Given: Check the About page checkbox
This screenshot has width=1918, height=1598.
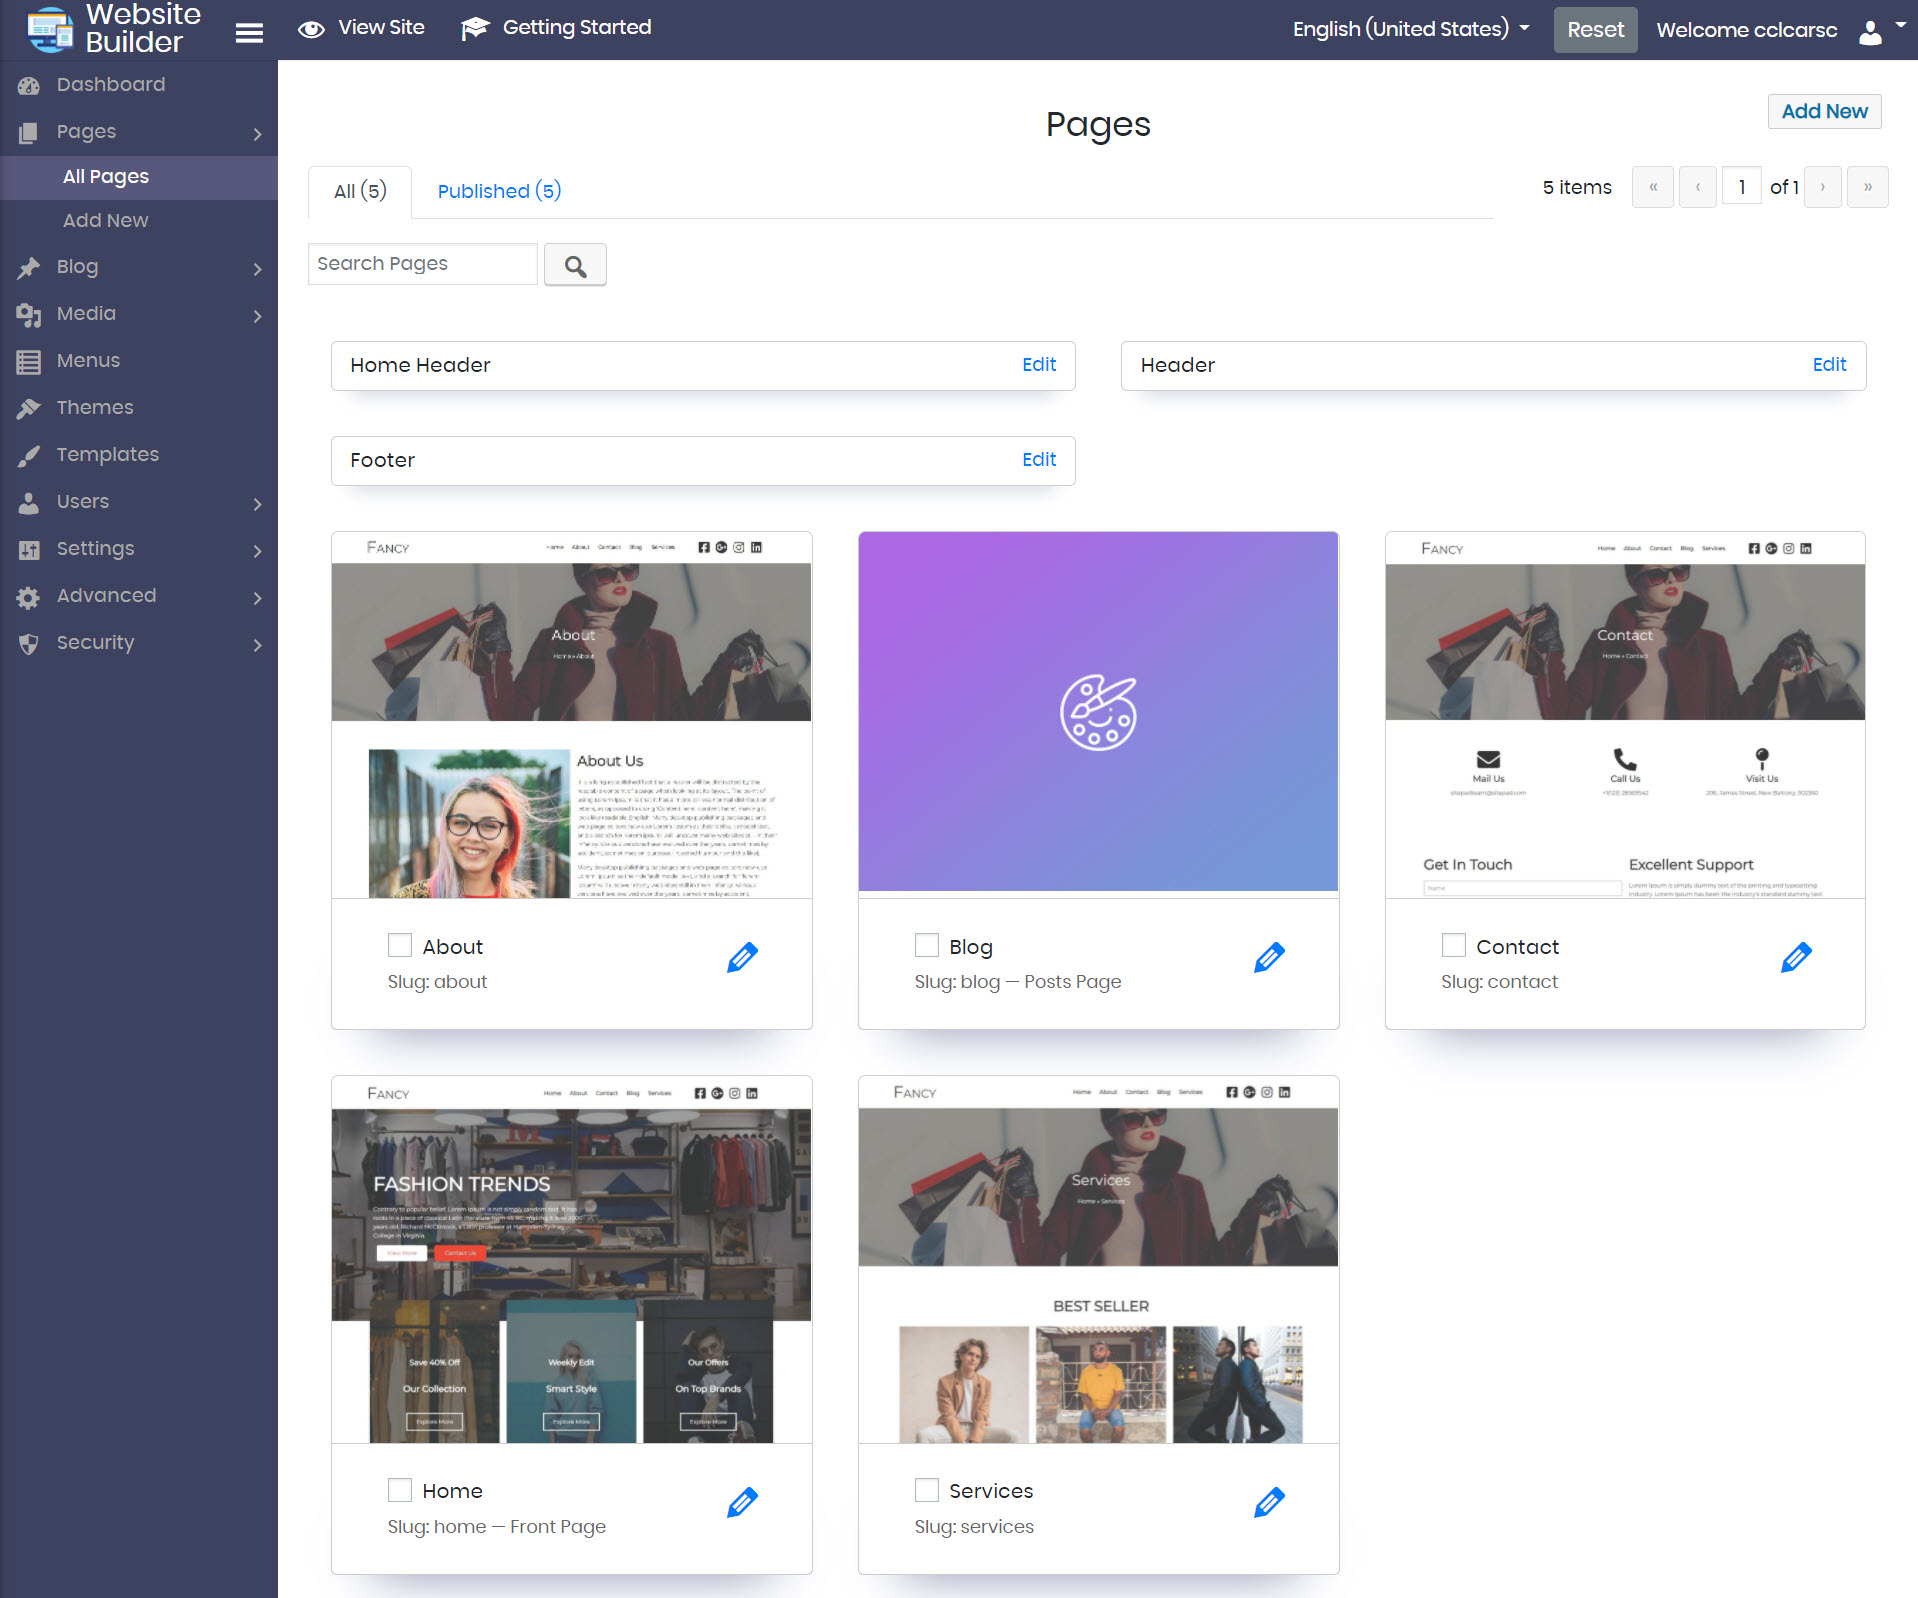Looking at the screenshot, I should pyautogui.click(x=400, y=946).
